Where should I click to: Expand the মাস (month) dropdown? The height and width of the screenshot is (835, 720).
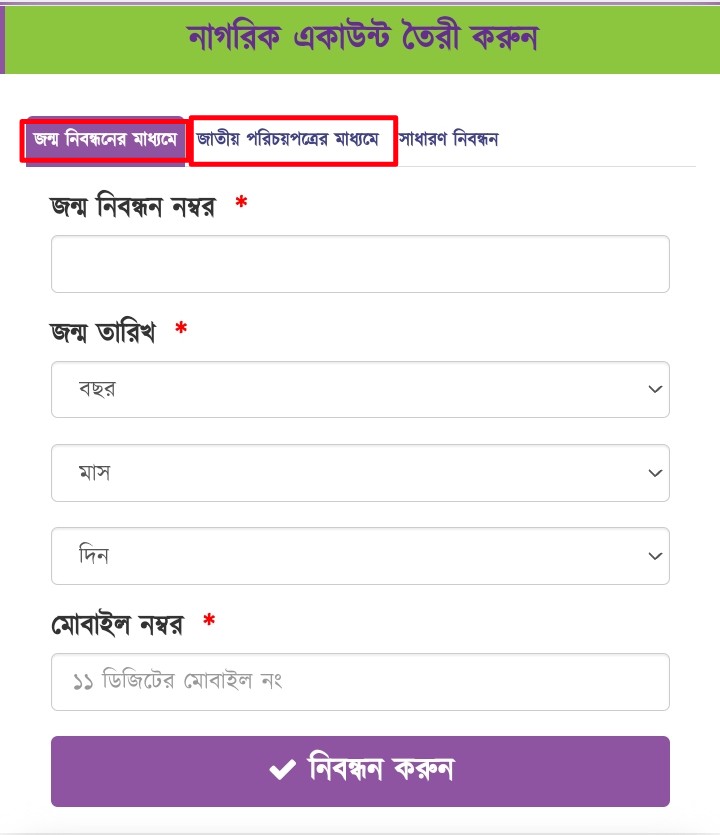tap(360, 473)
